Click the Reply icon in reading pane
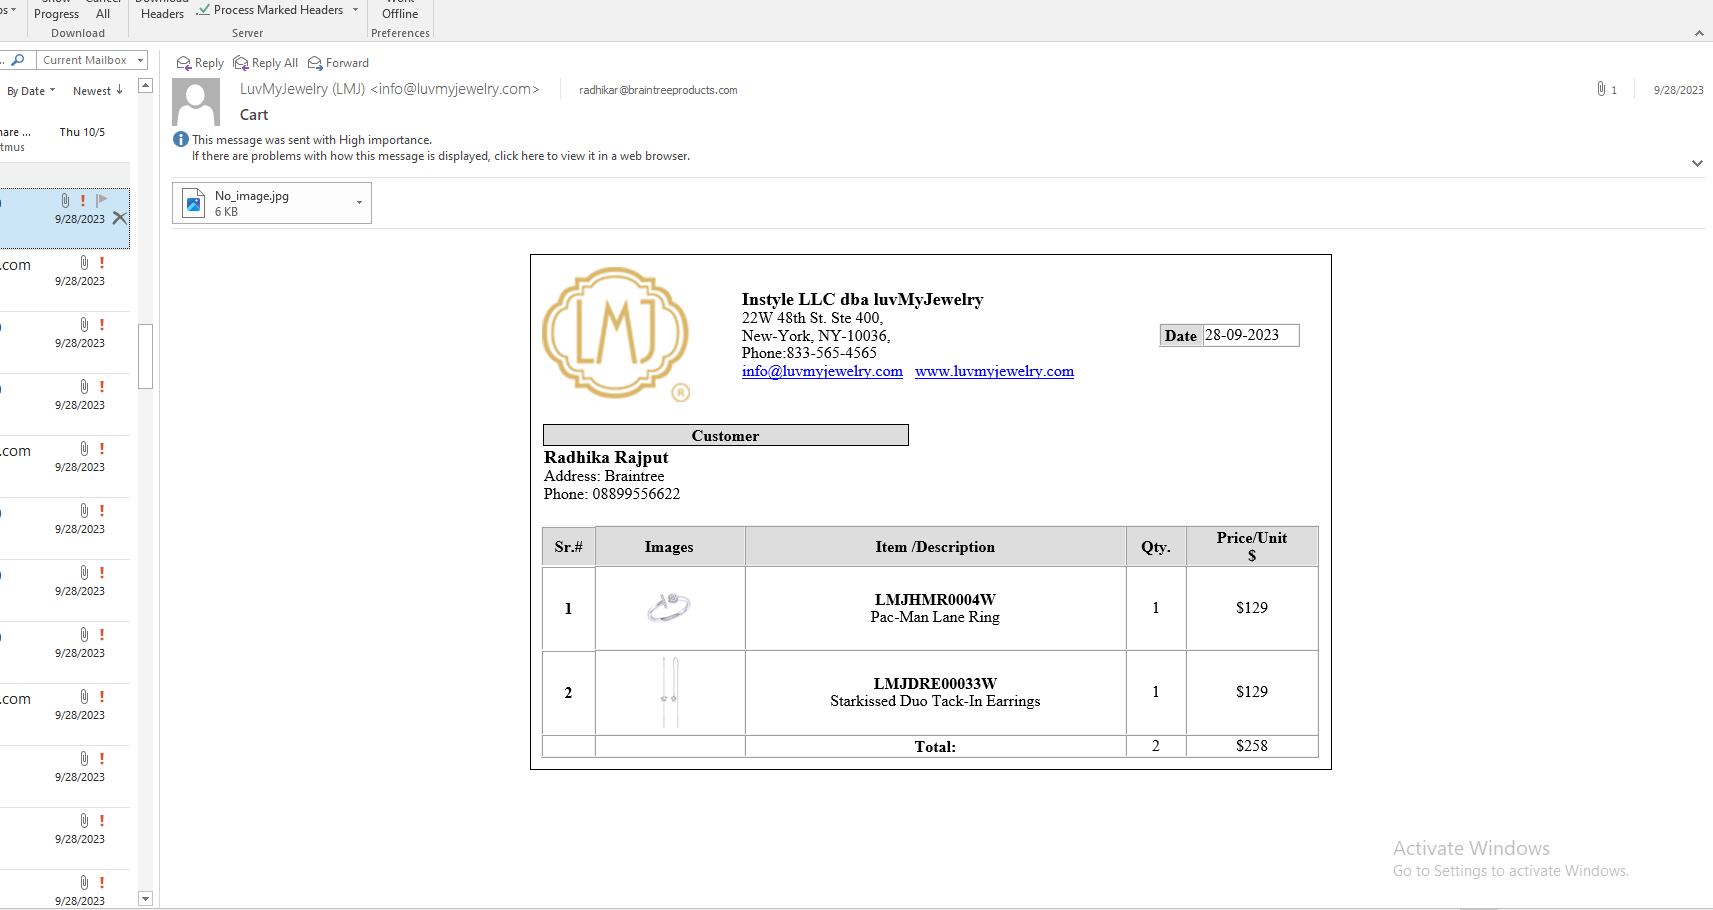The width and height of the screenshot is (1713, 910). (x=184, y=63)
